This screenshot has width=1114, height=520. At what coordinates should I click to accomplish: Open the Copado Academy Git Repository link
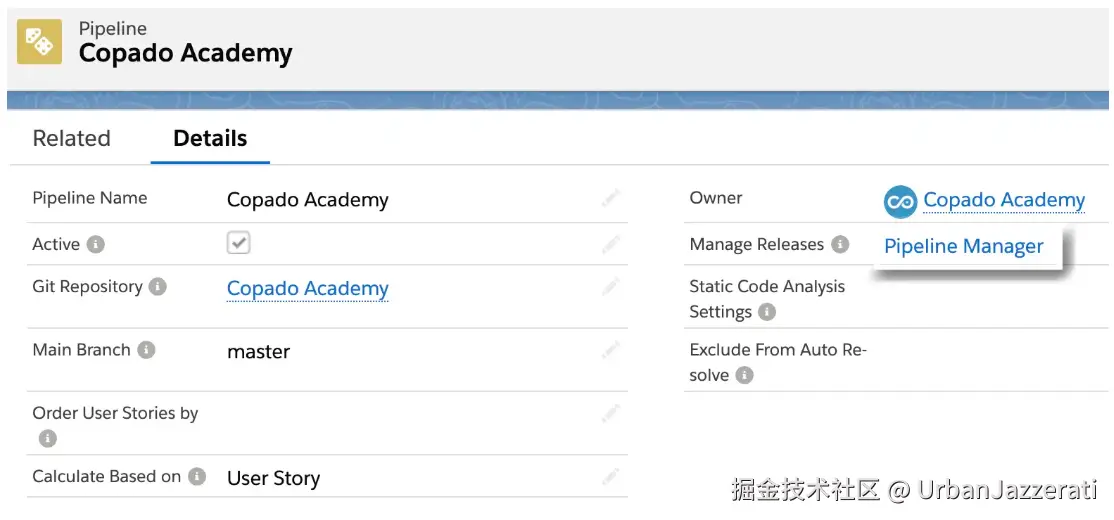click(x=307, y=289)
